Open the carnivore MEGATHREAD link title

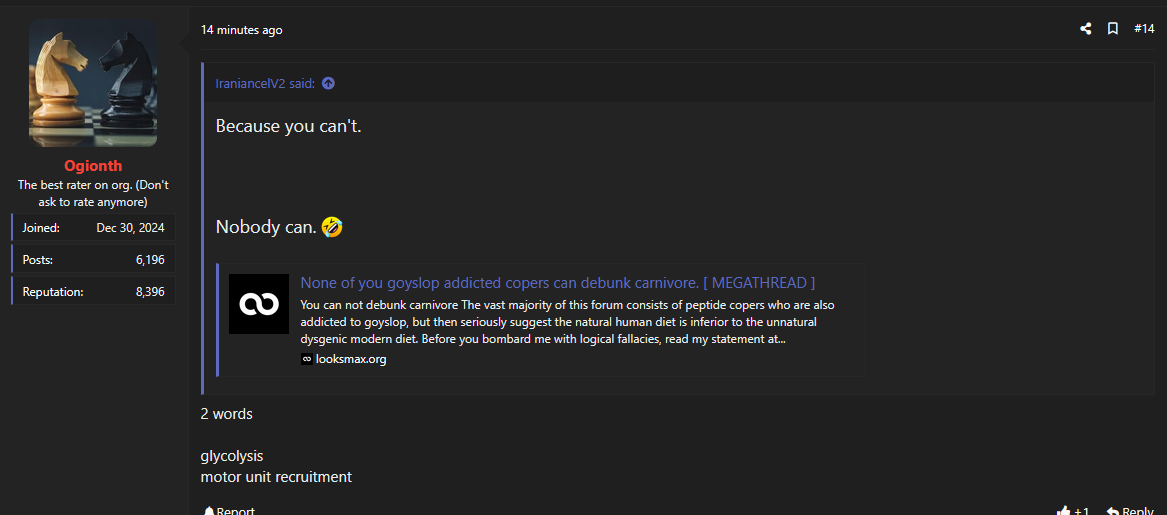tap(557, 283)
